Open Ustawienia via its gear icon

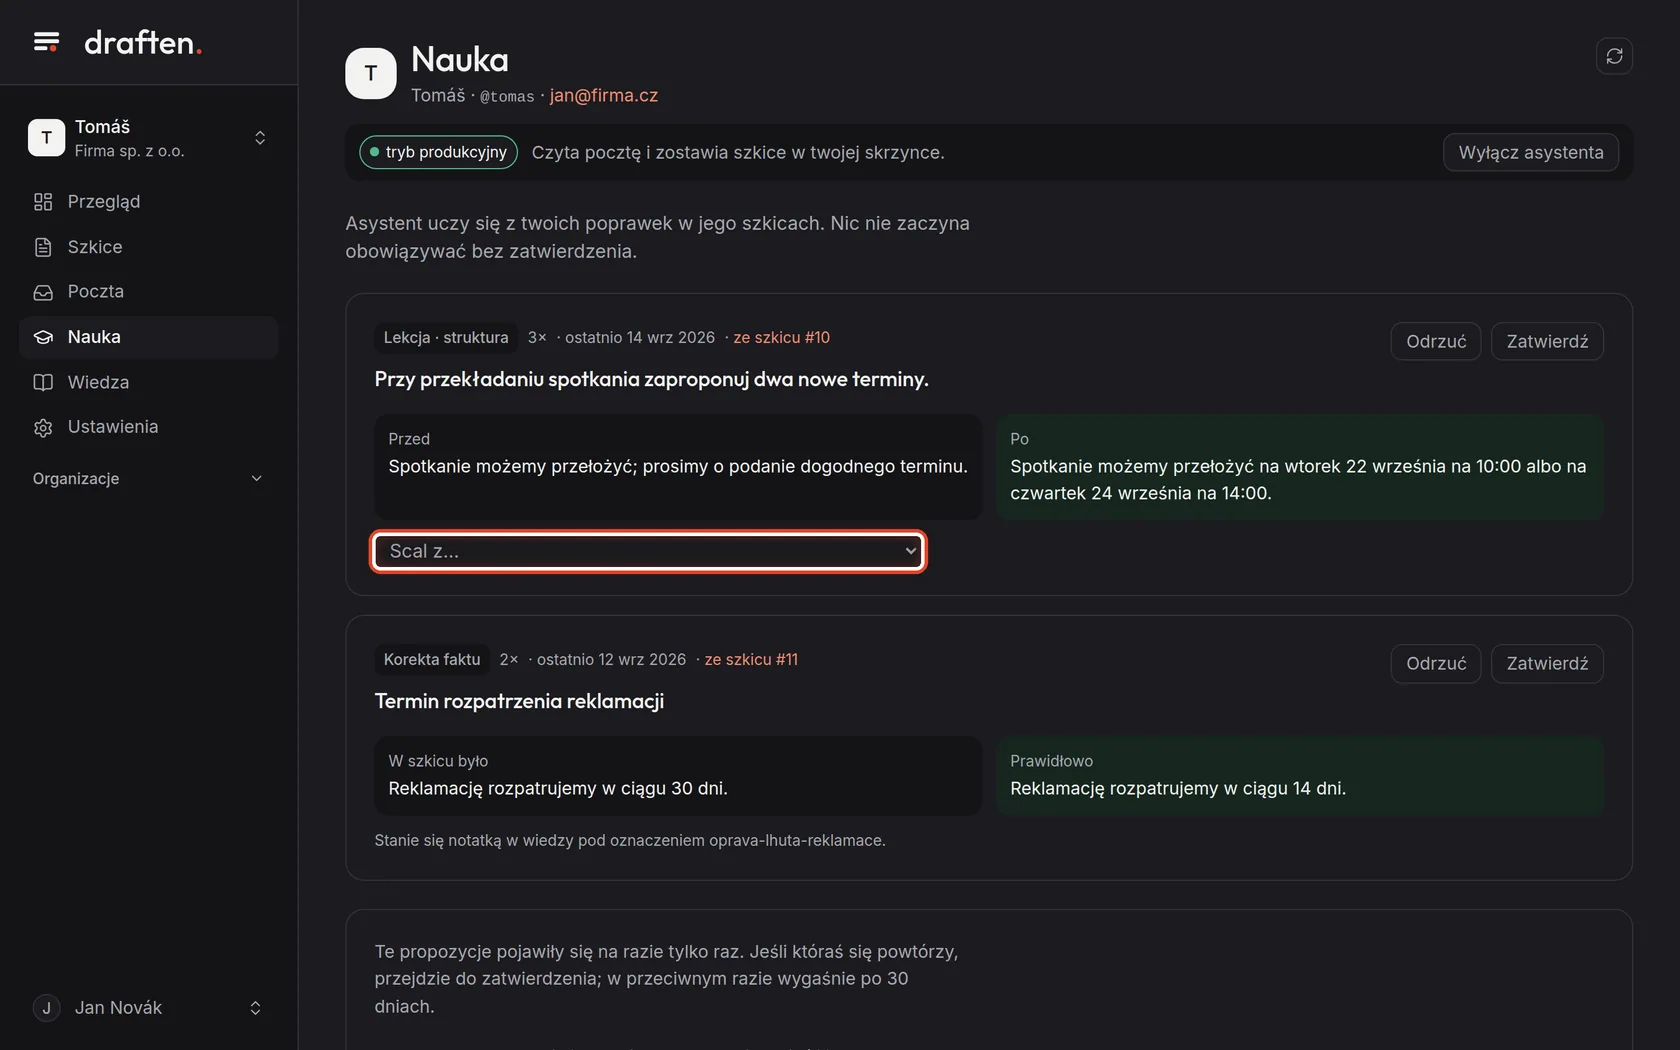click(x=43, y=427)
